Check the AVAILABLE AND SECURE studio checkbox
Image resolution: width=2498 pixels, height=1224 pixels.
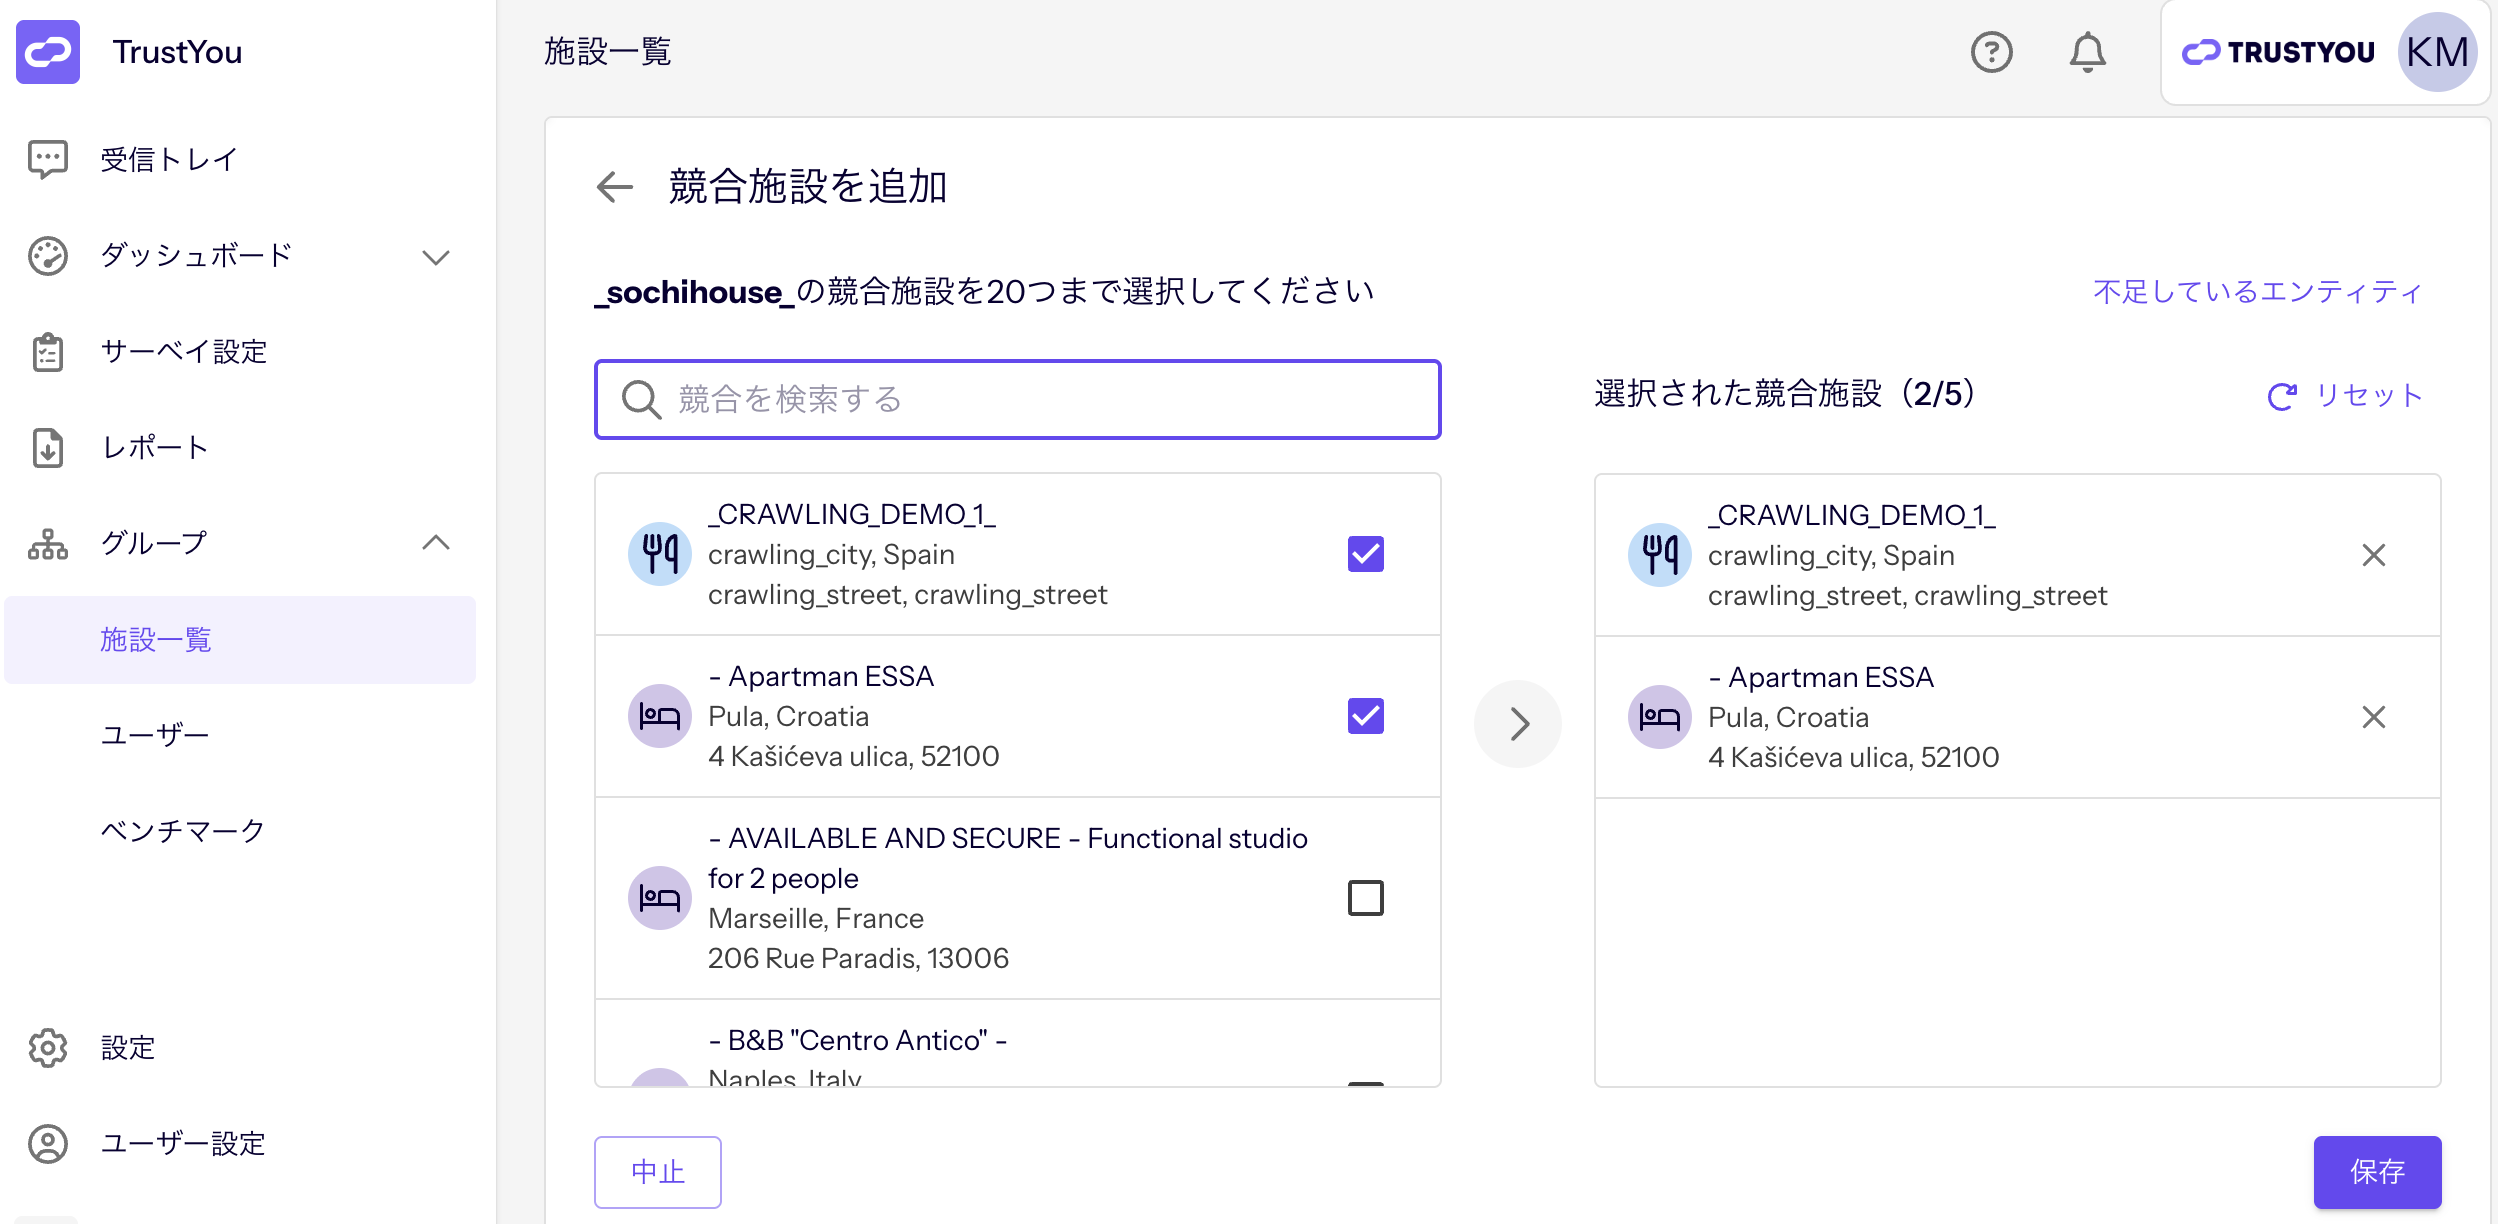click(1366, 898)
